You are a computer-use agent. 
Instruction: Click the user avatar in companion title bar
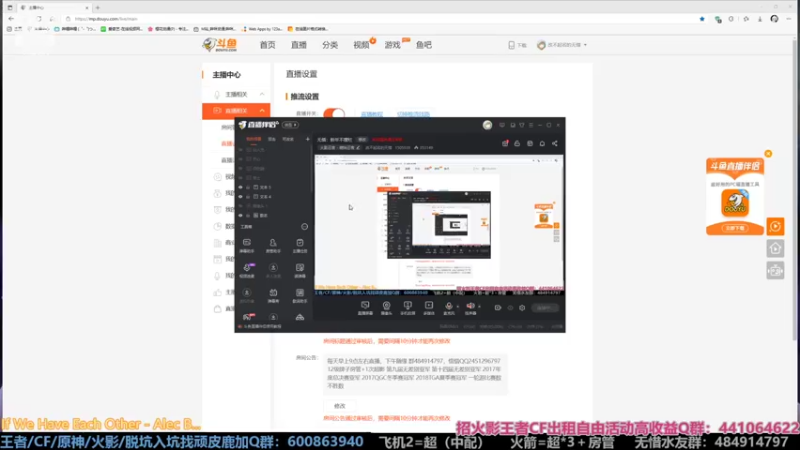pos(487,125)
